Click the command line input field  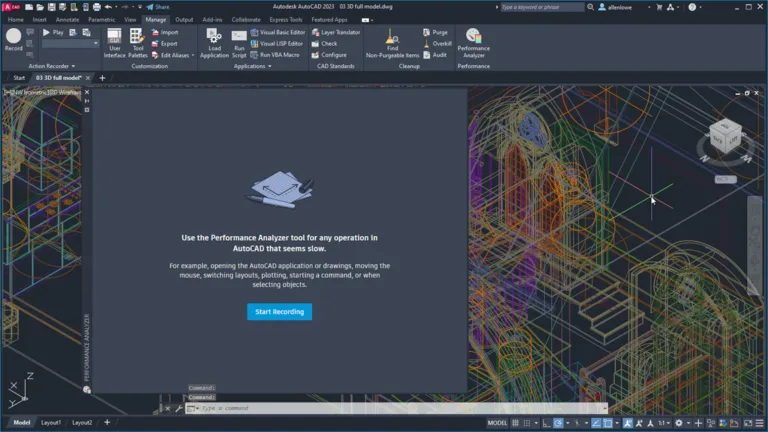point(400,408)
